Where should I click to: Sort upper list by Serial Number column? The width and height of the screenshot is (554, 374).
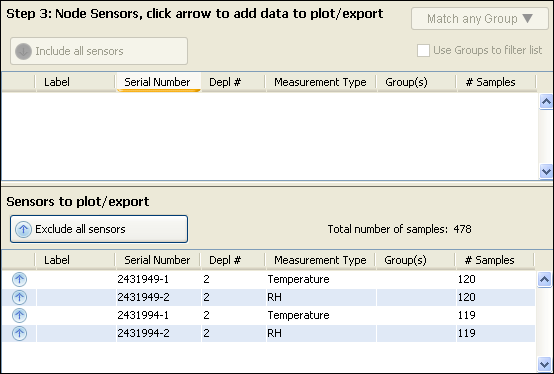click(x=158, y=82)
